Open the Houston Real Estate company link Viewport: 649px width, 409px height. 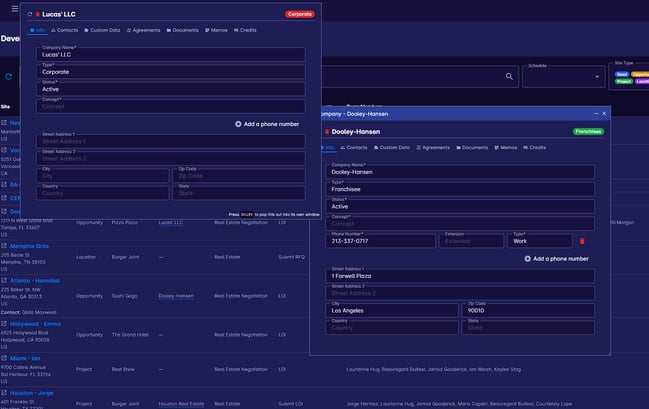click(x=181, y=403)
